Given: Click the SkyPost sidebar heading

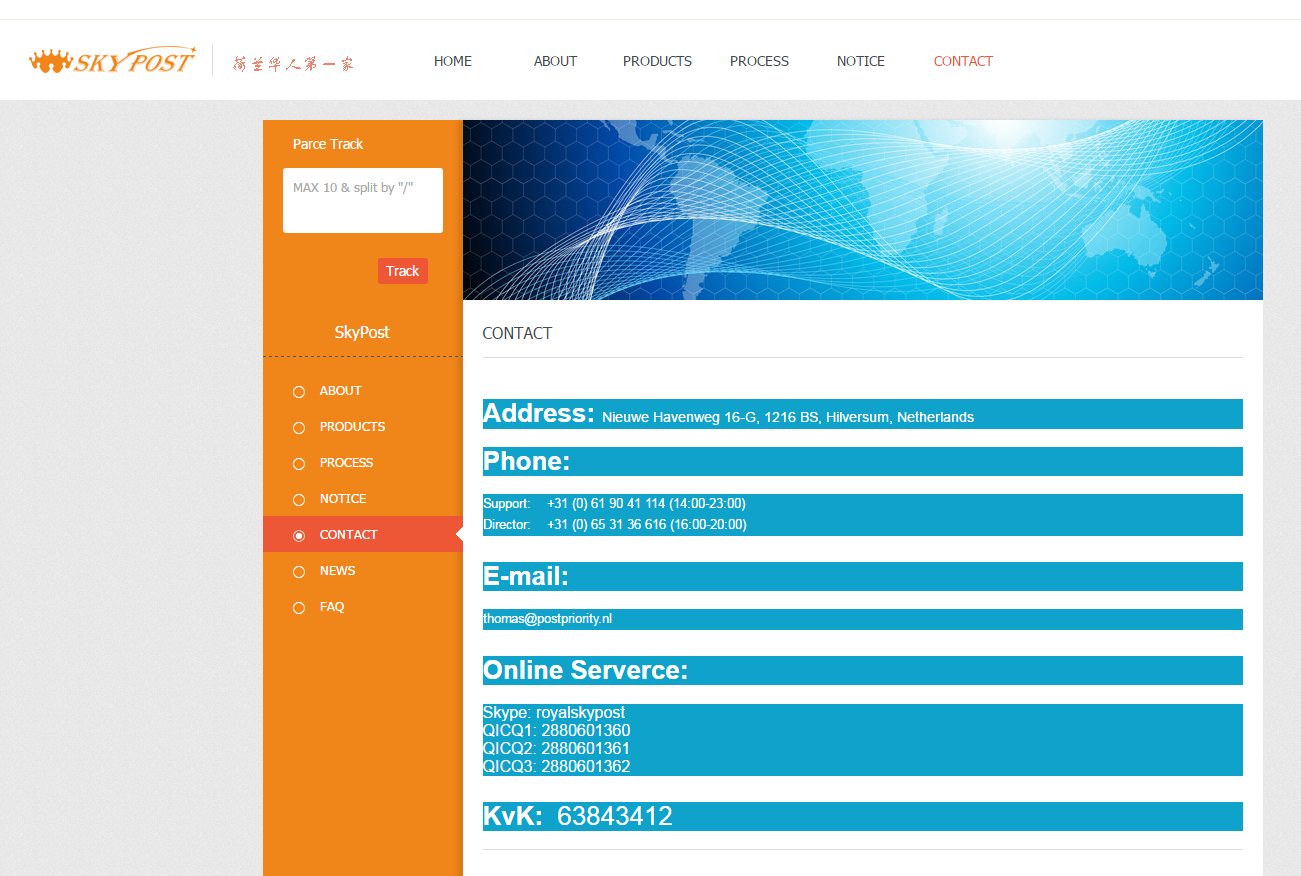Looking at the screenshot, I should click(362, 332).
